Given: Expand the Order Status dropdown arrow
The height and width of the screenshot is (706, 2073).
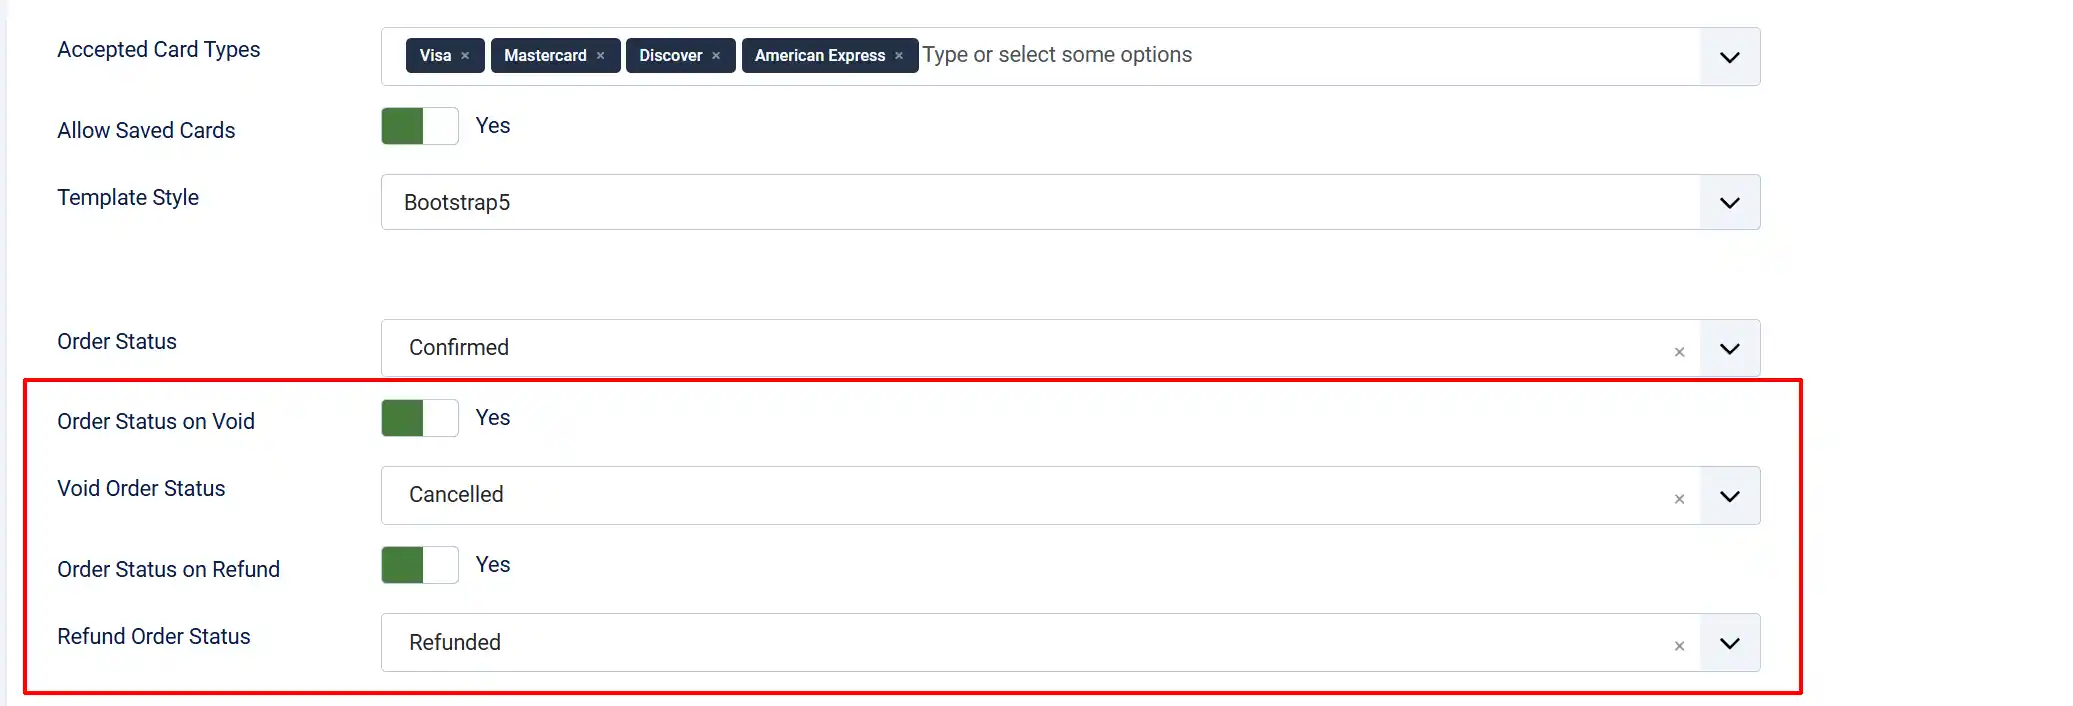Looking at the screenshot, I should click(x=1730, y=348).
